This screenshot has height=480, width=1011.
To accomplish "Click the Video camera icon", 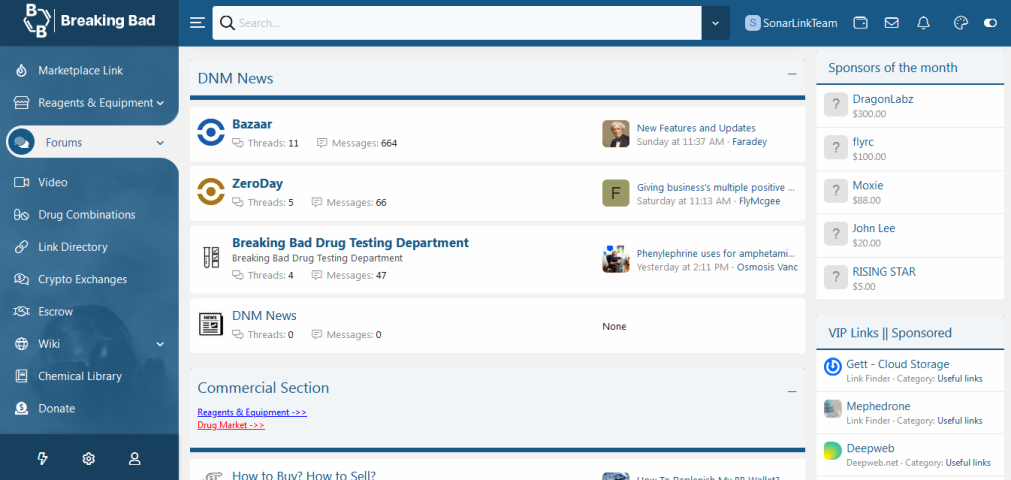I will 21,183.
